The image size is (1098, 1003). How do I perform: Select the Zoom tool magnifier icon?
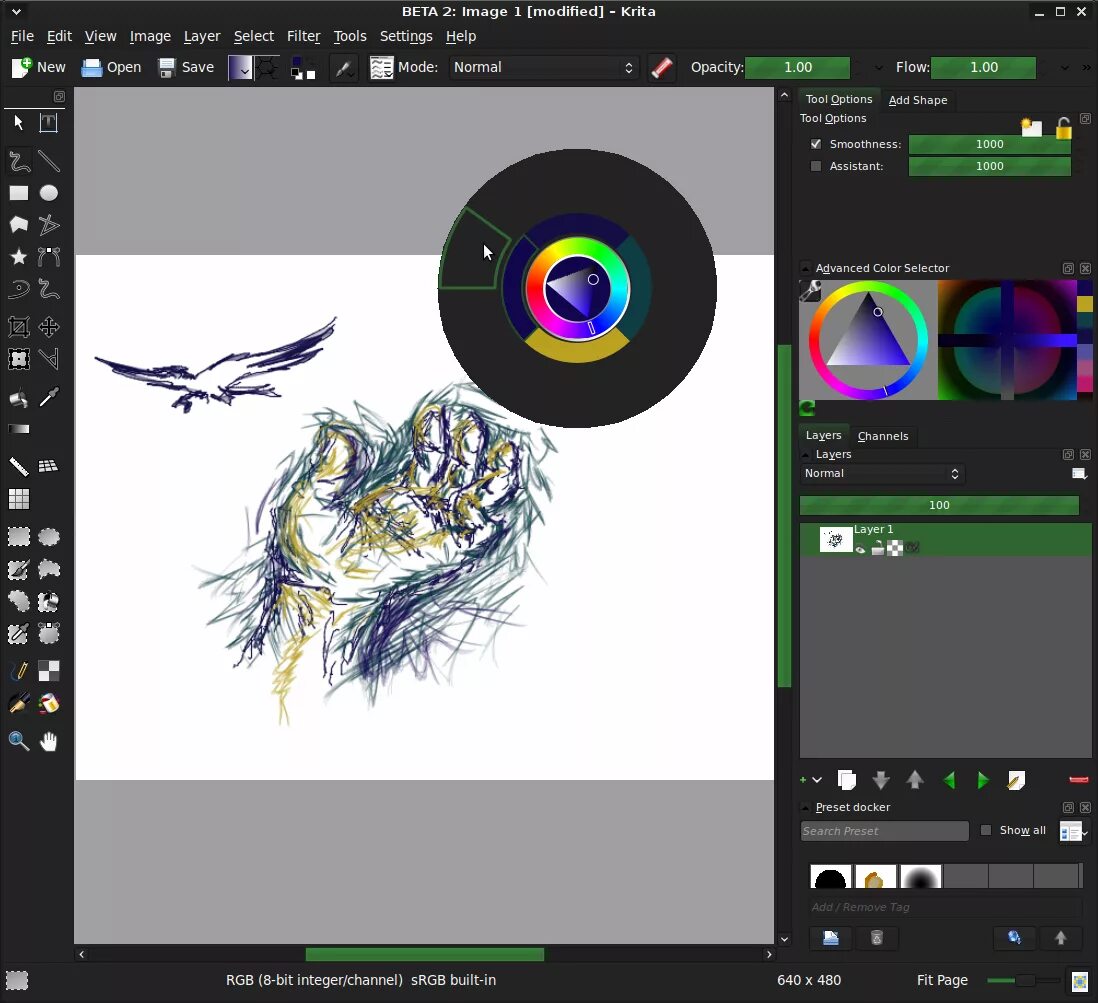point(19,741)
